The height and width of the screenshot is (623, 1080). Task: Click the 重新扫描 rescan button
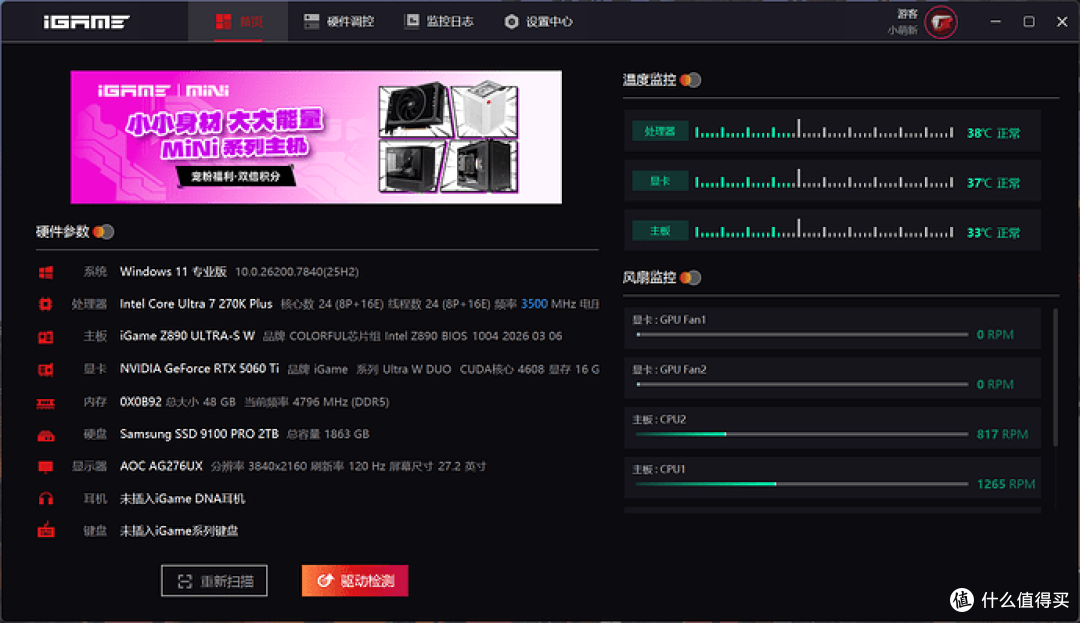click(x=214, y=581)
